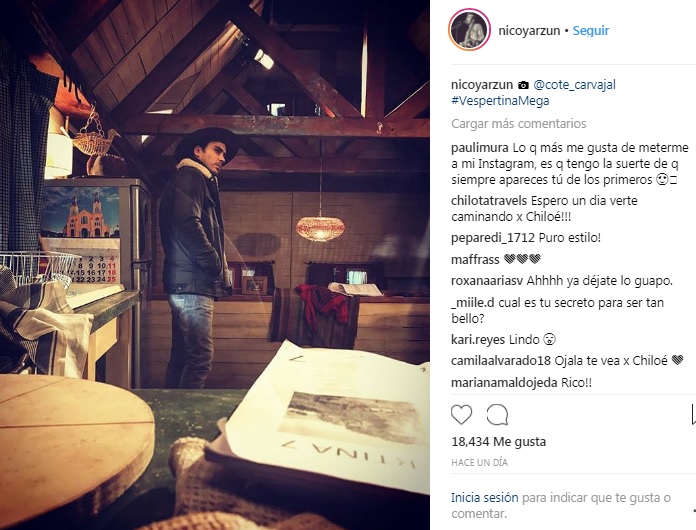
Task: Click the Inicia sesión login link
Action: click(x=485, y=498)
